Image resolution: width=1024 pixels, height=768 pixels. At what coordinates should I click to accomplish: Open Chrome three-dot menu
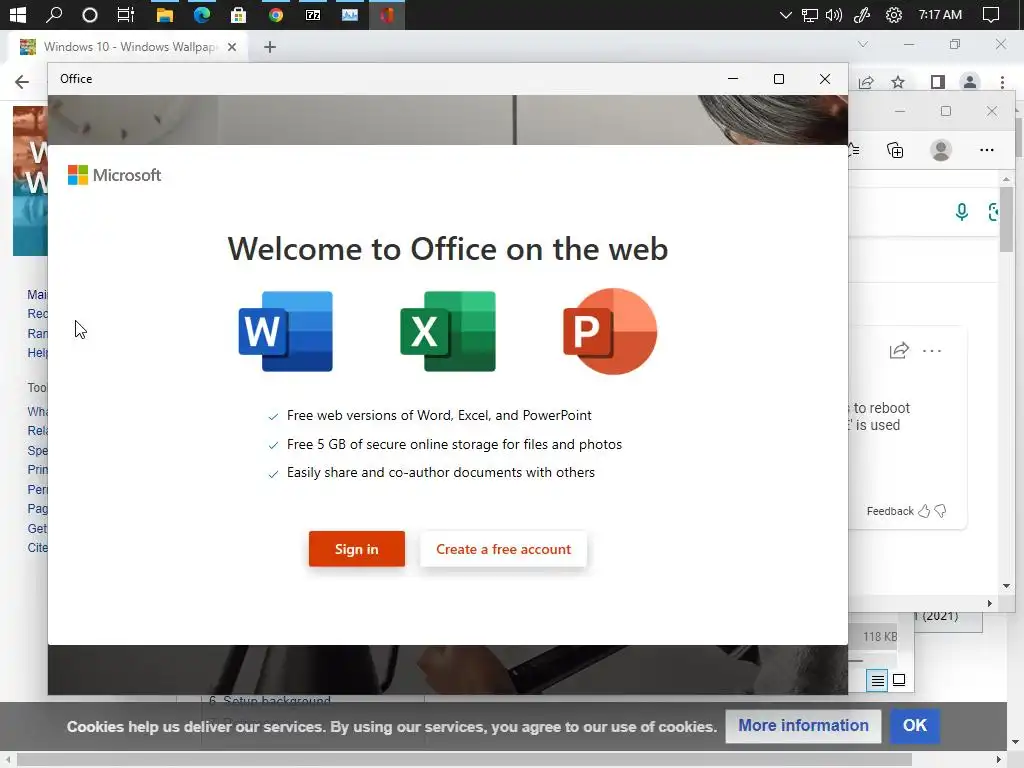[x=1002, y=82]
